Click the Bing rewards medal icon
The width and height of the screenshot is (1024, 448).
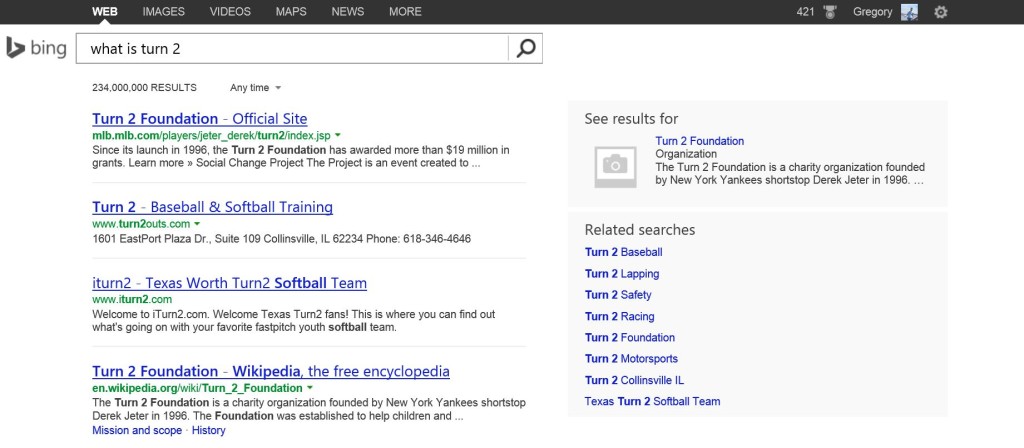(x=830, y=12)
